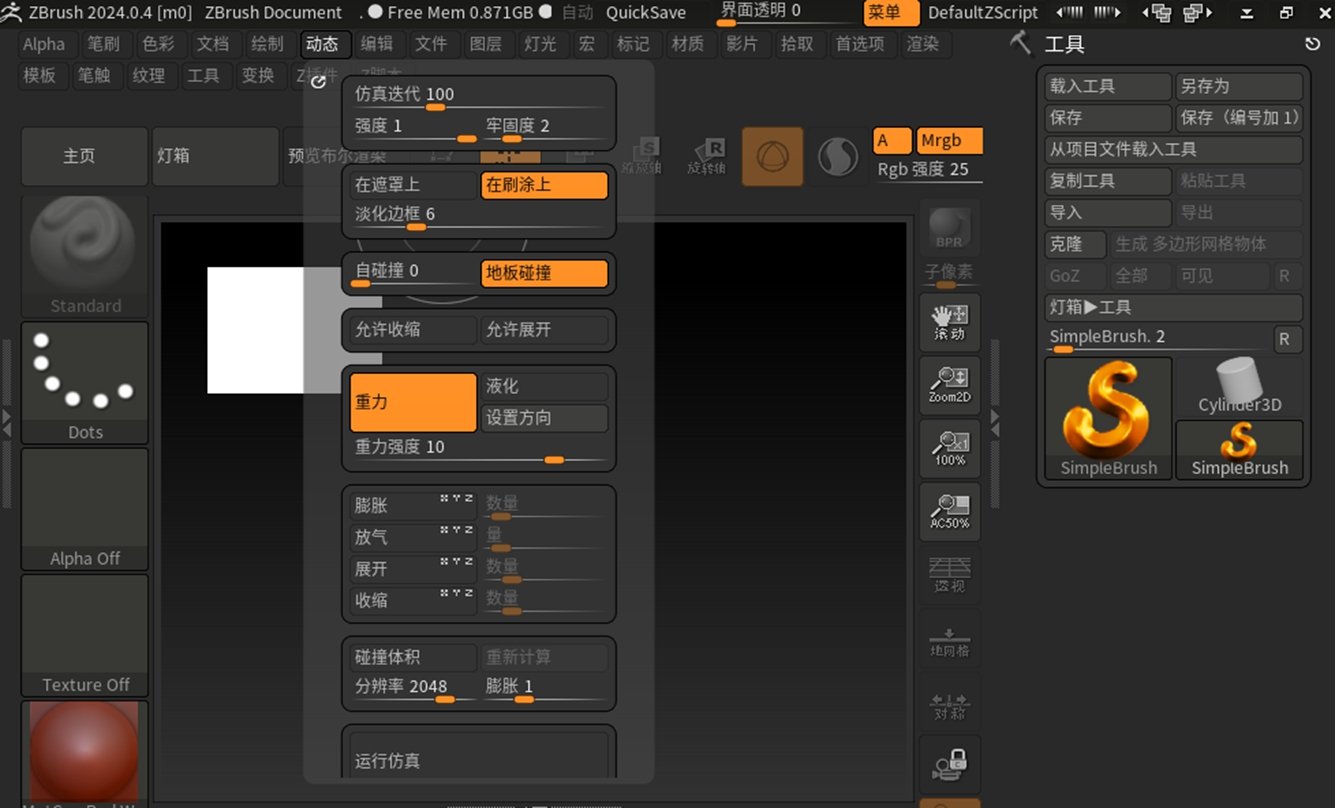Select the Scroll (滚动) hand icon
The width and height of the screenshot is (1335, 808).
click(949, 322)
